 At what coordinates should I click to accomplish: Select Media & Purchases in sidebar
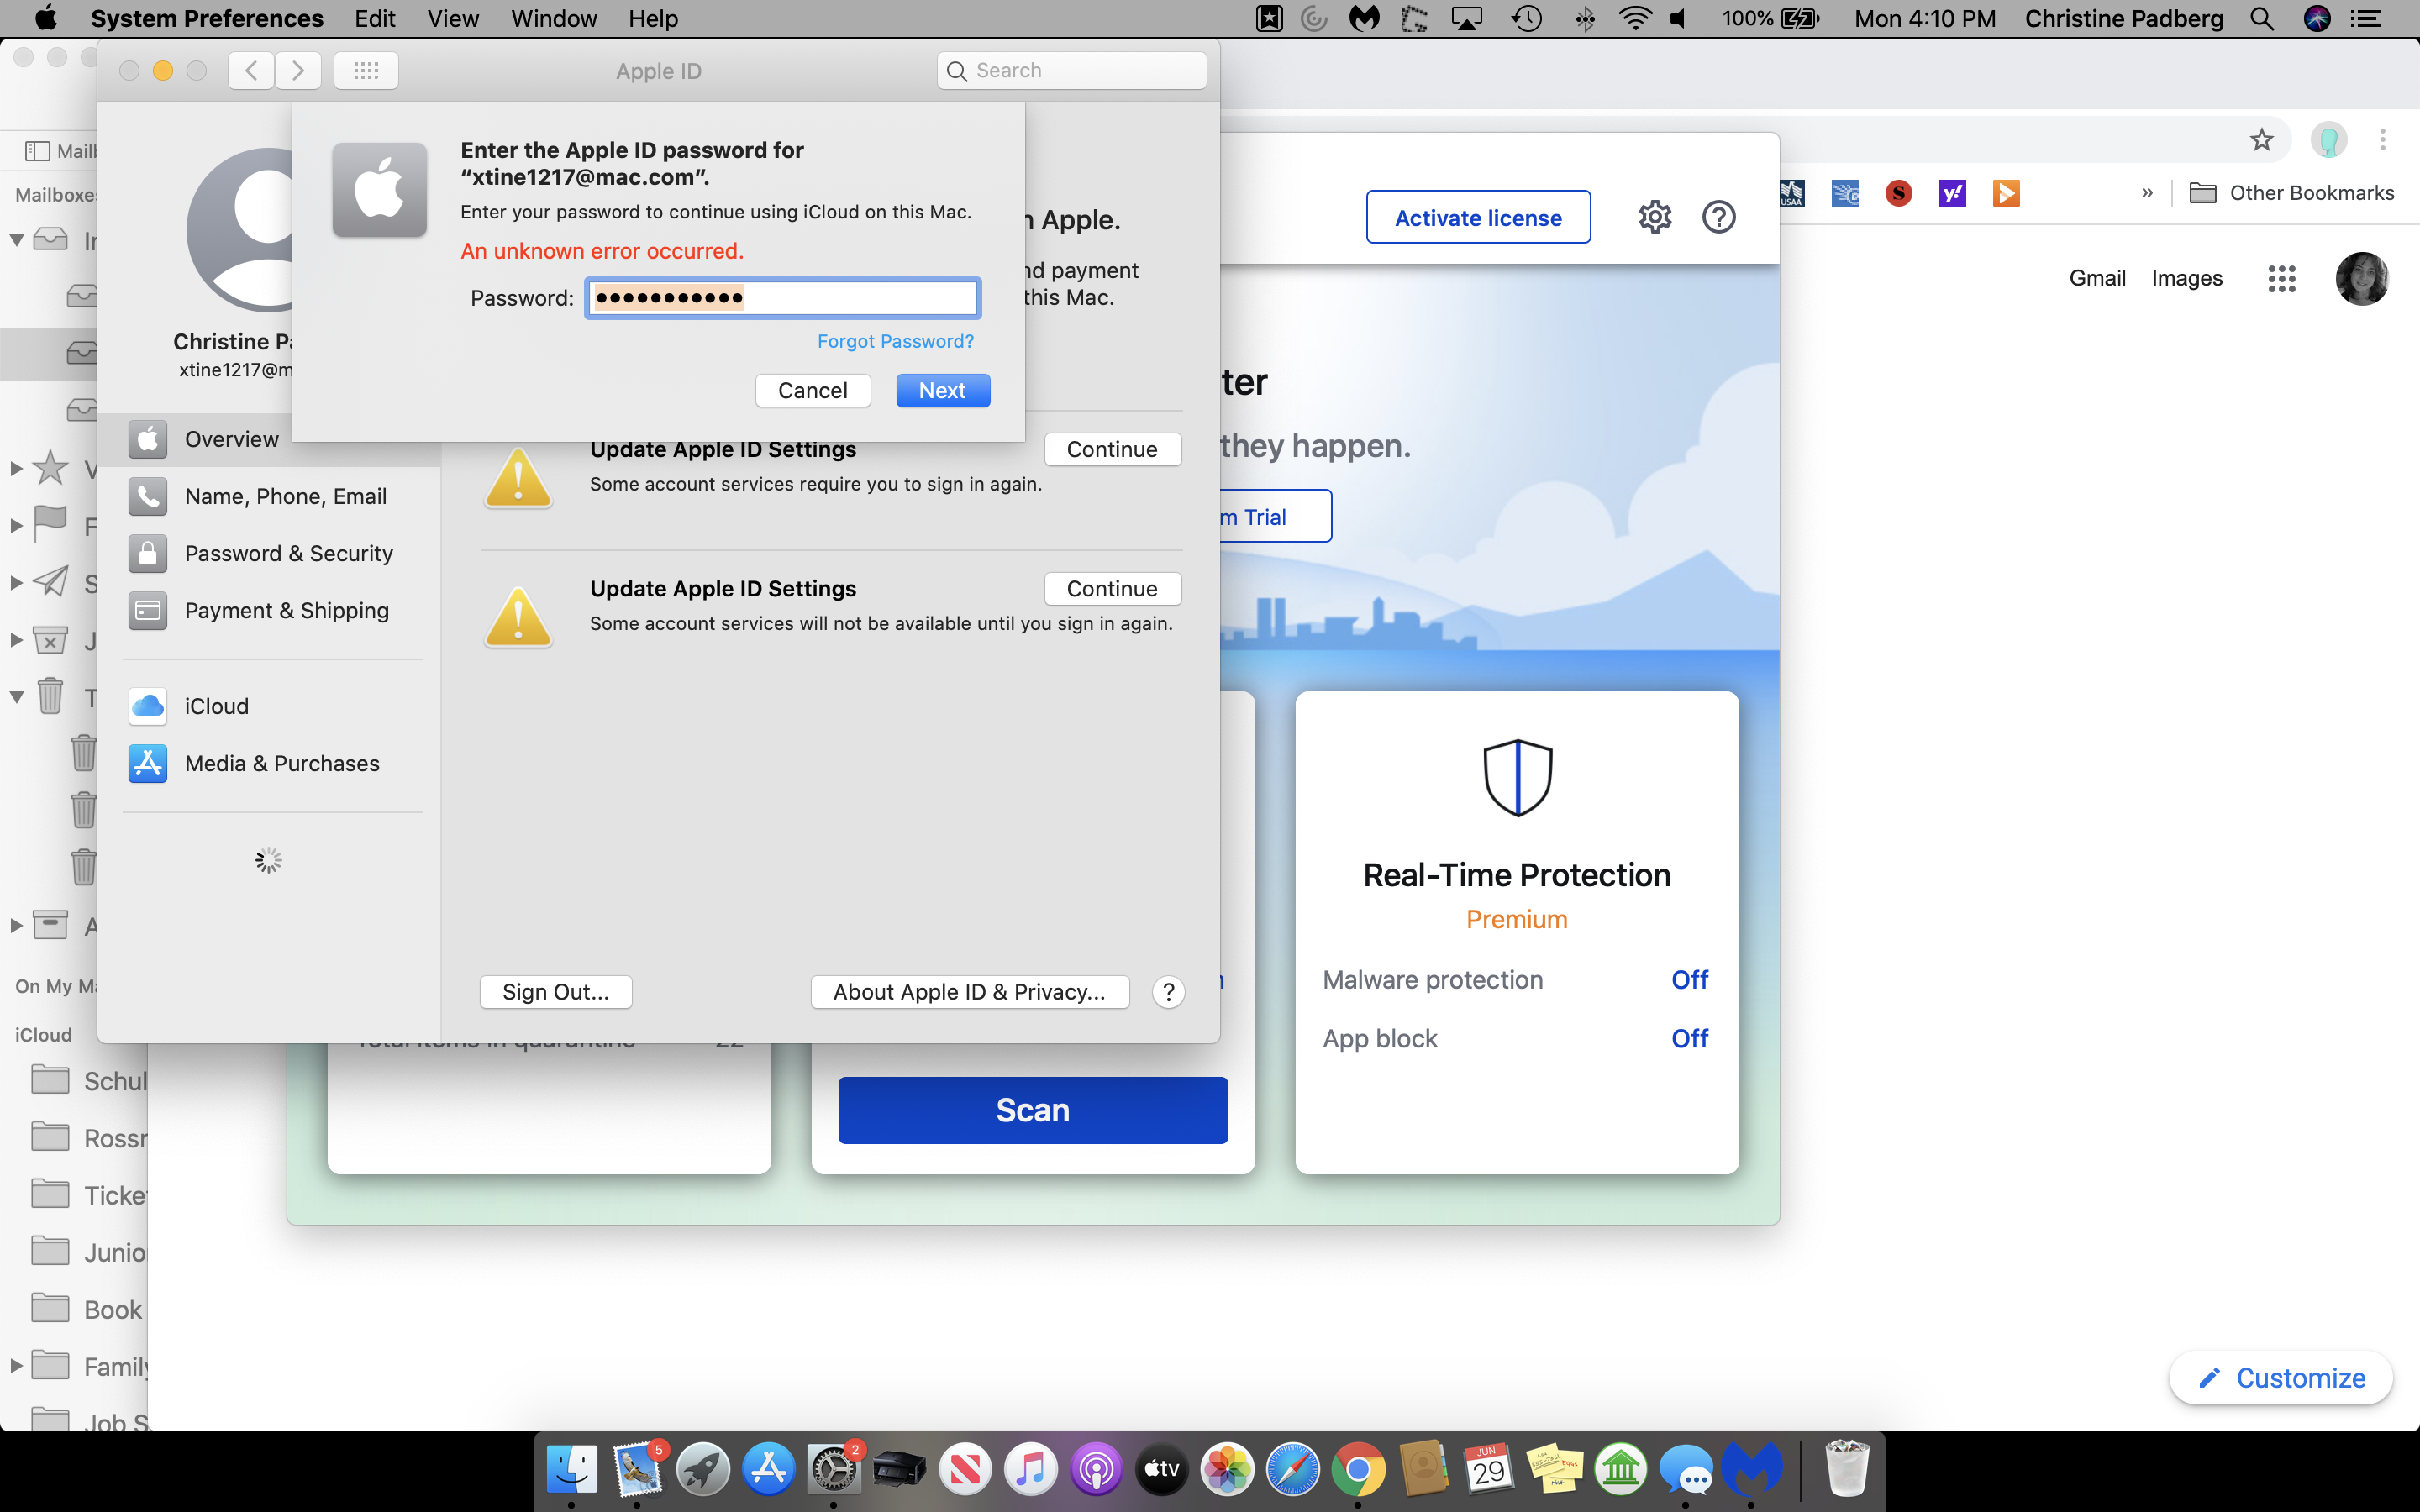[x=281, y=763]
